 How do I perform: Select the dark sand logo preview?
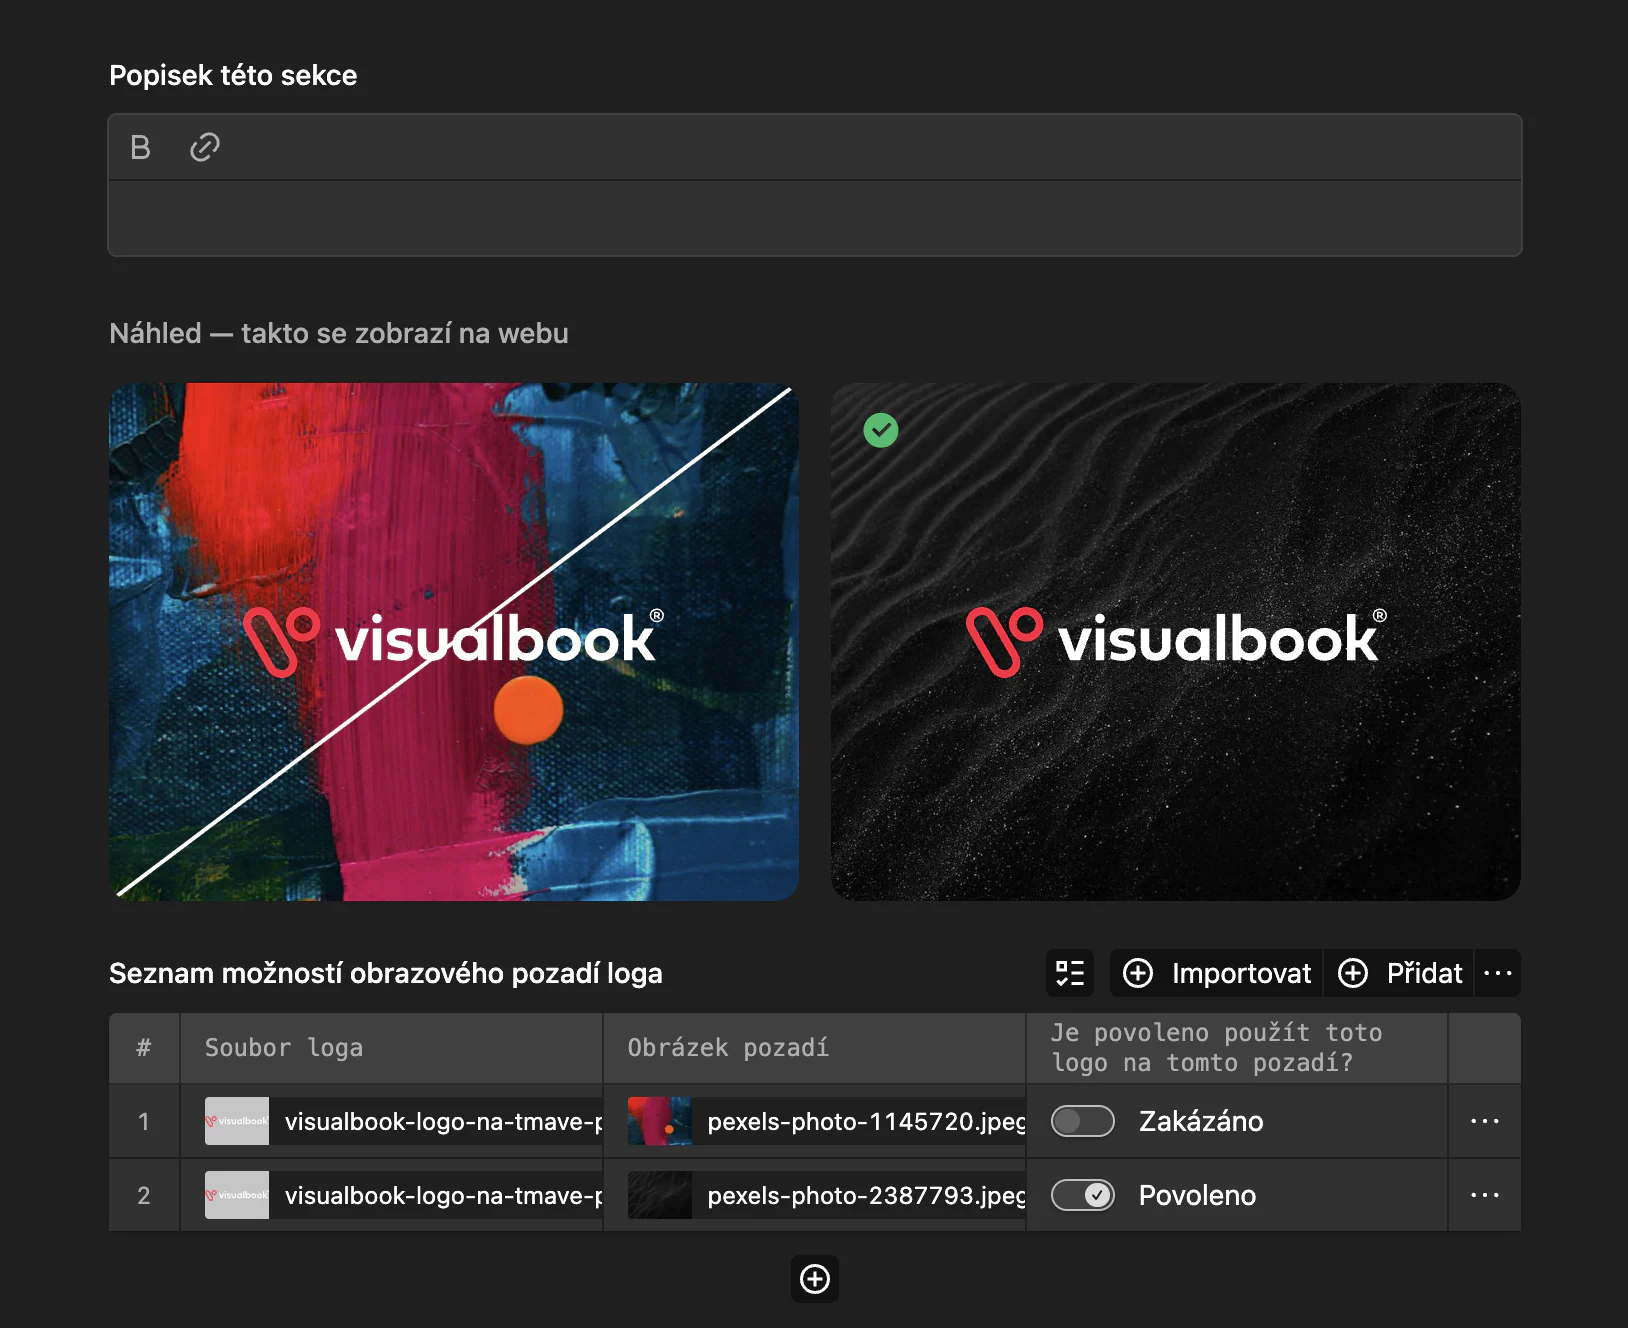click(1176, 642)
